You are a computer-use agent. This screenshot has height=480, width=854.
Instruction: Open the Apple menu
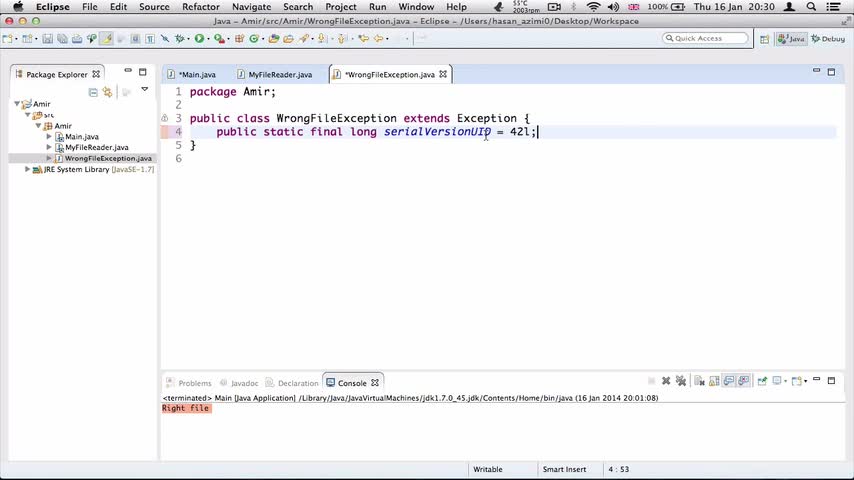pyautogui.click(x=18, y=7)
